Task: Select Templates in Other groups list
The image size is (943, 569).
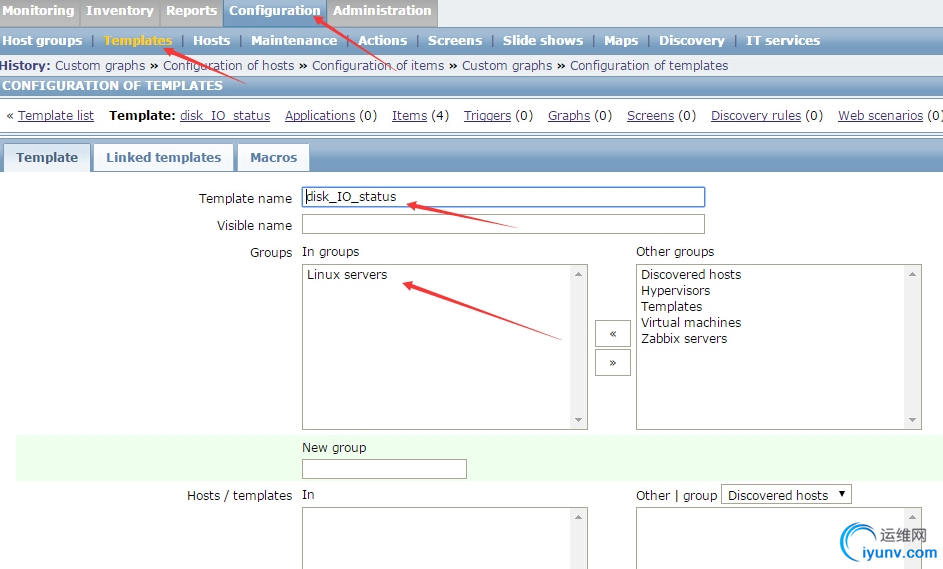Action: [x=671, y=307]
